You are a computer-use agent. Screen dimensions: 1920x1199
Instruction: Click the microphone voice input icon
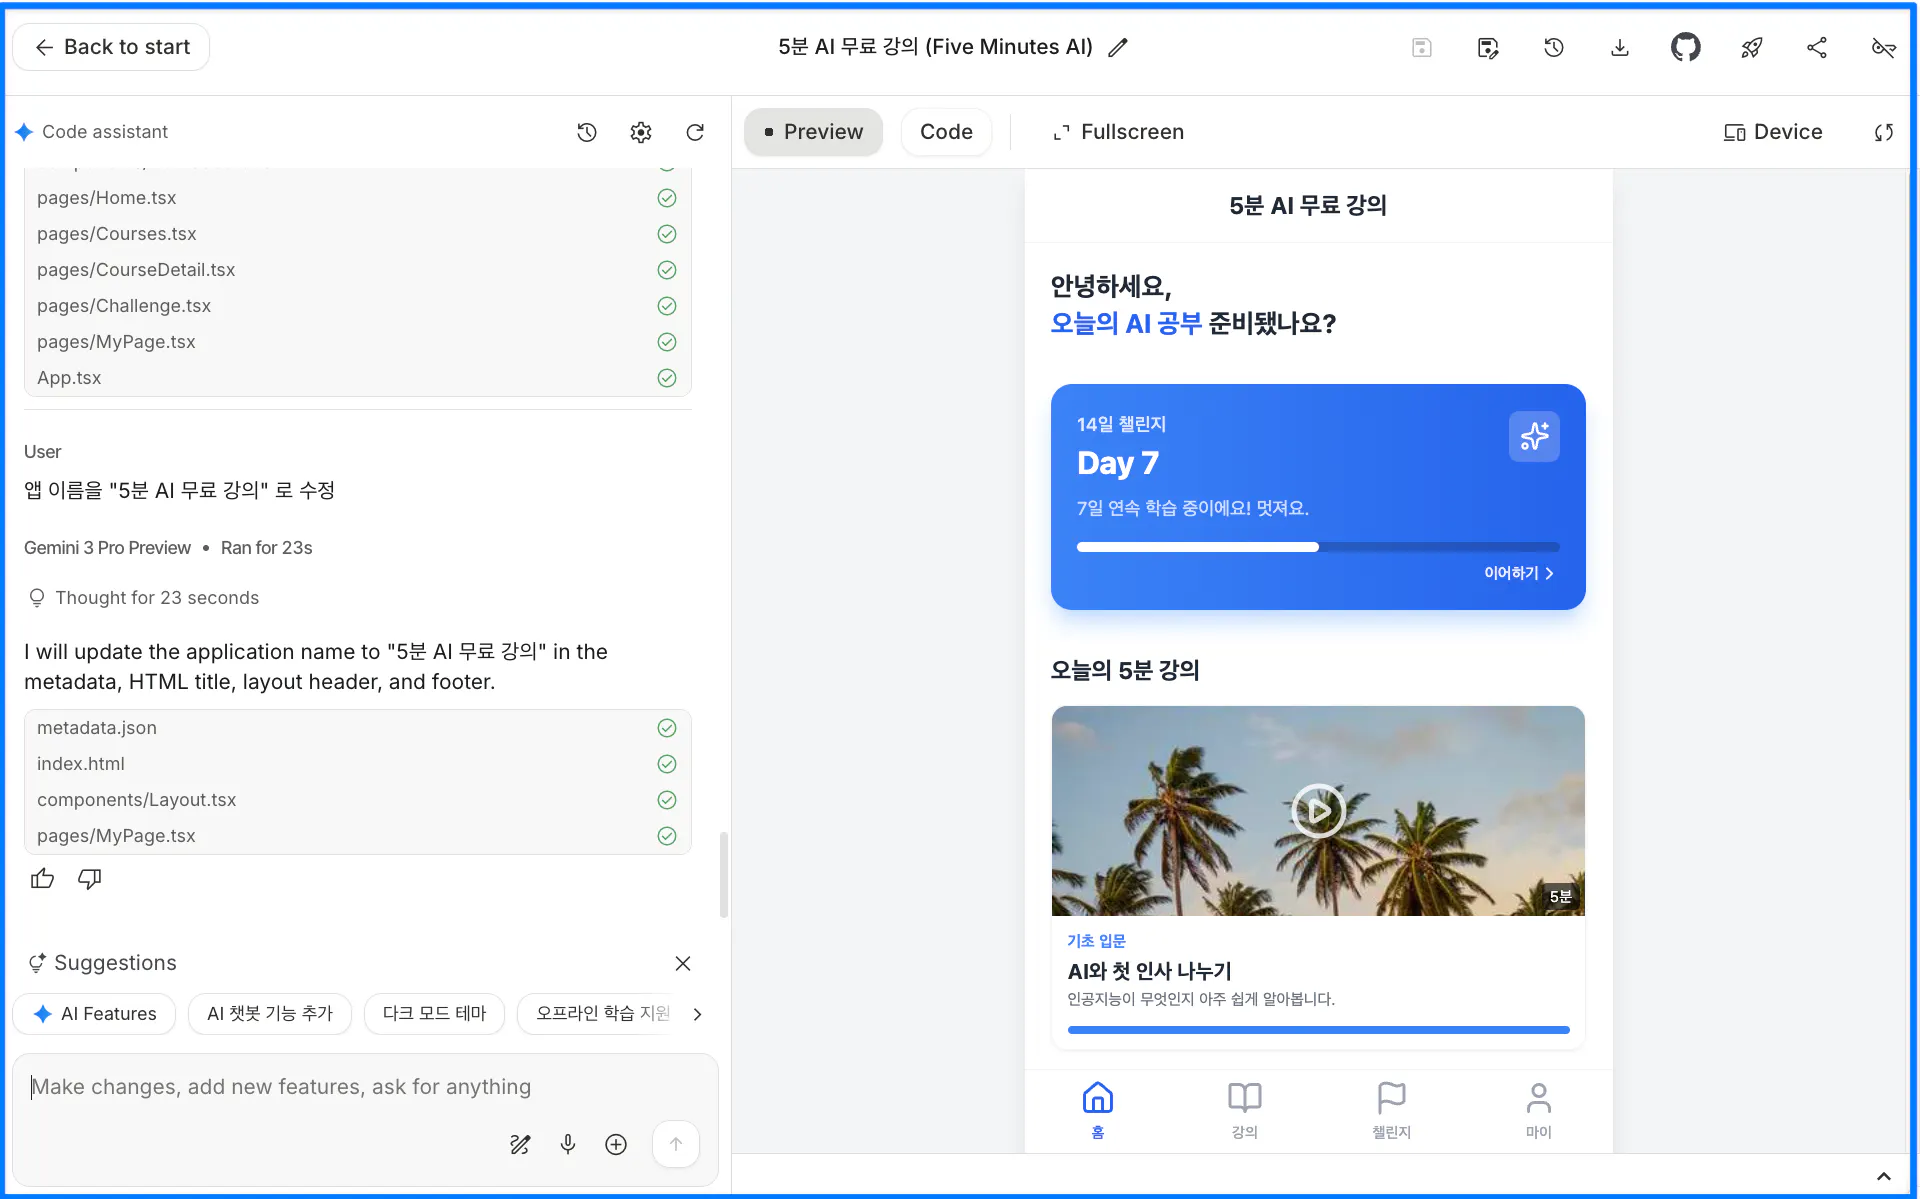568,1144
